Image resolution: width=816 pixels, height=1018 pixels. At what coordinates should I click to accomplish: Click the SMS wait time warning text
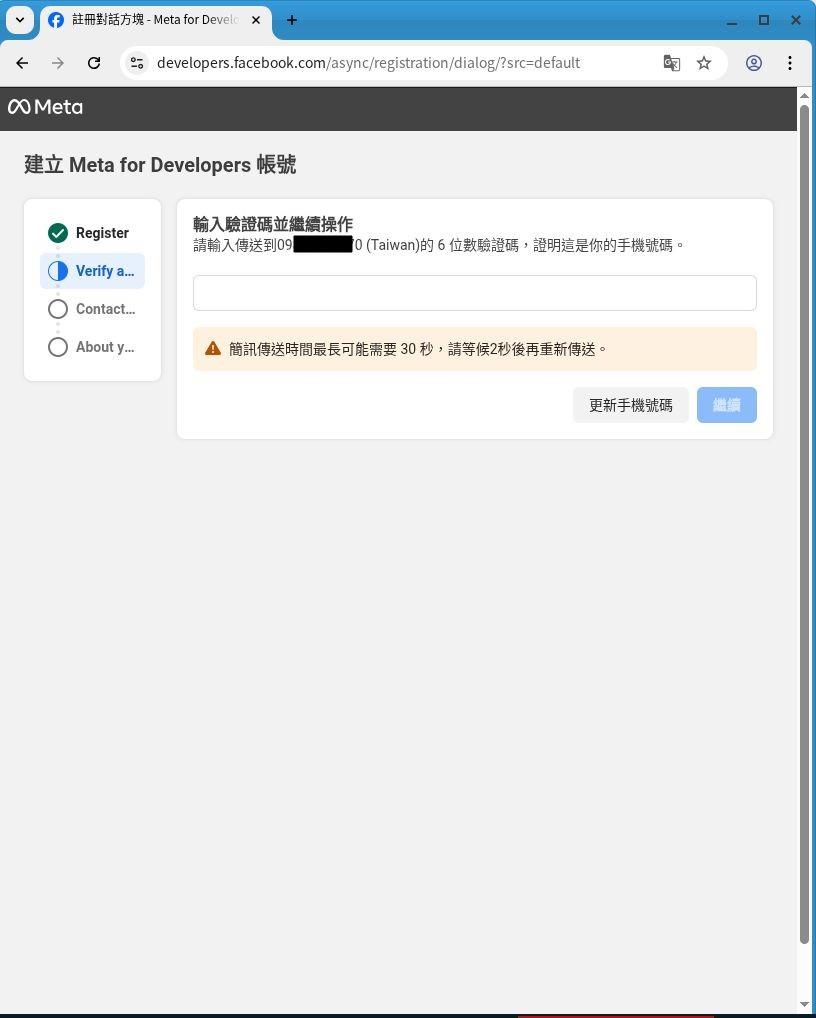coord(419,349)
